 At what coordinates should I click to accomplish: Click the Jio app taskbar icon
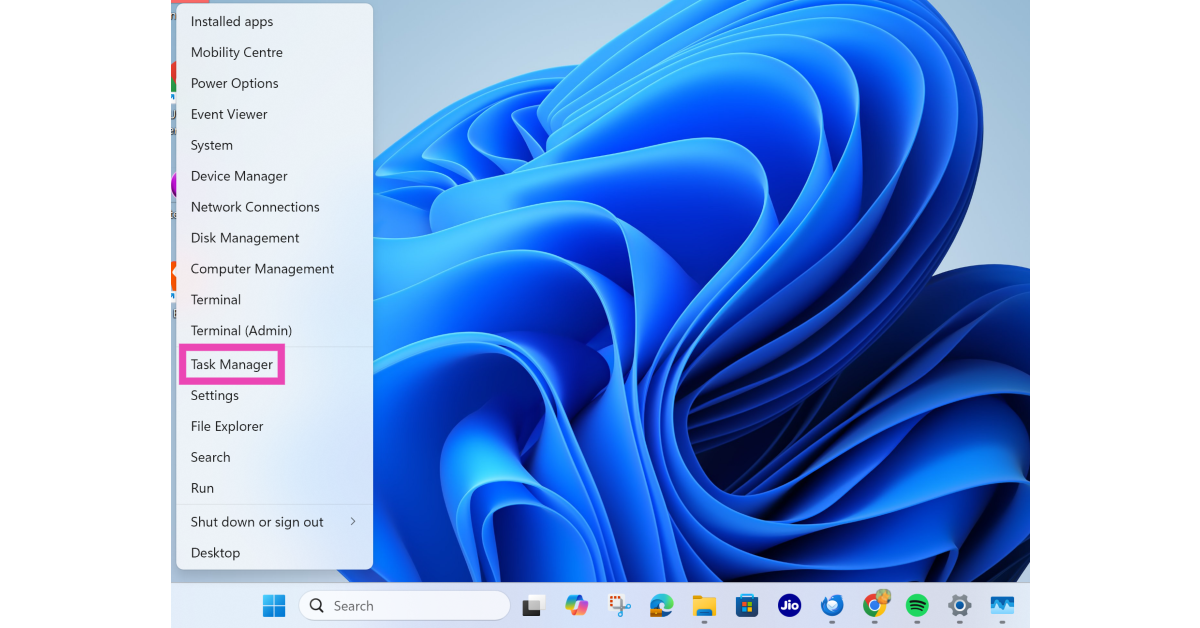click(x=789, y=606)
